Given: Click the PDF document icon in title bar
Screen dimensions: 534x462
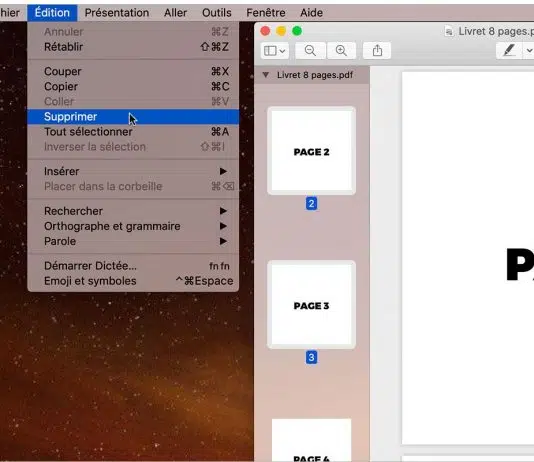Looking at the screenshot, I should [x=449, y=31].
